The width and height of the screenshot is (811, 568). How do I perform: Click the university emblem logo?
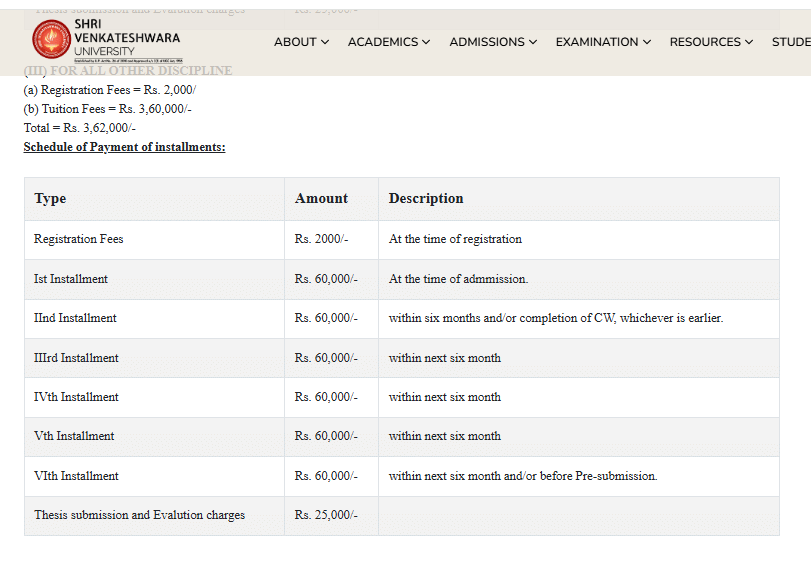pos(52,40)
